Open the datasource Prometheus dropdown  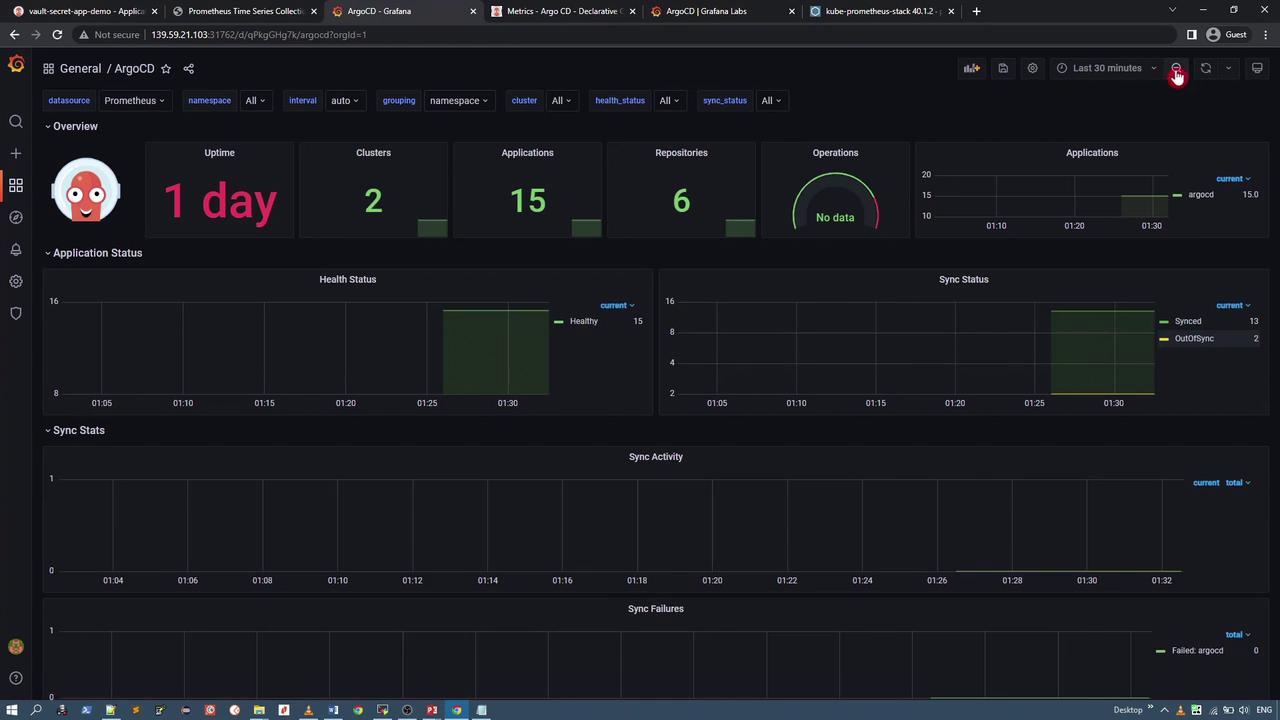point(134,100)
